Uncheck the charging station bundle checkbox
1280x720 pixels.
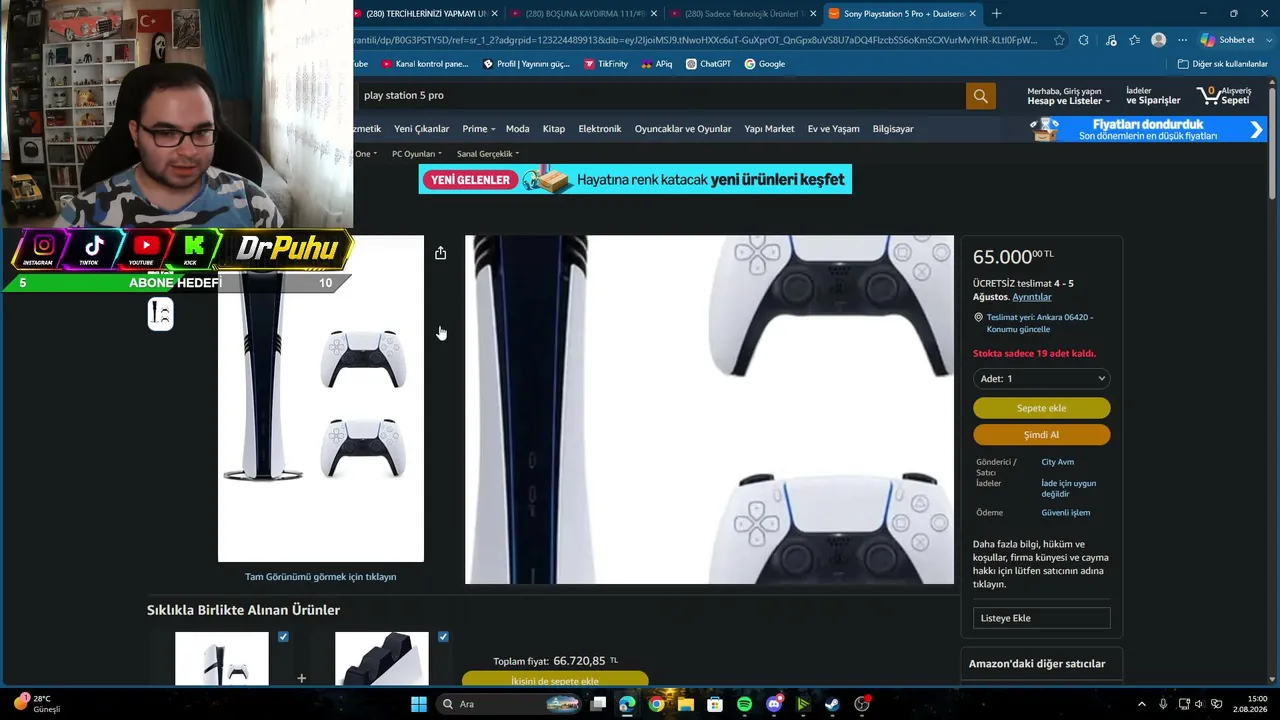pos(443,637)
